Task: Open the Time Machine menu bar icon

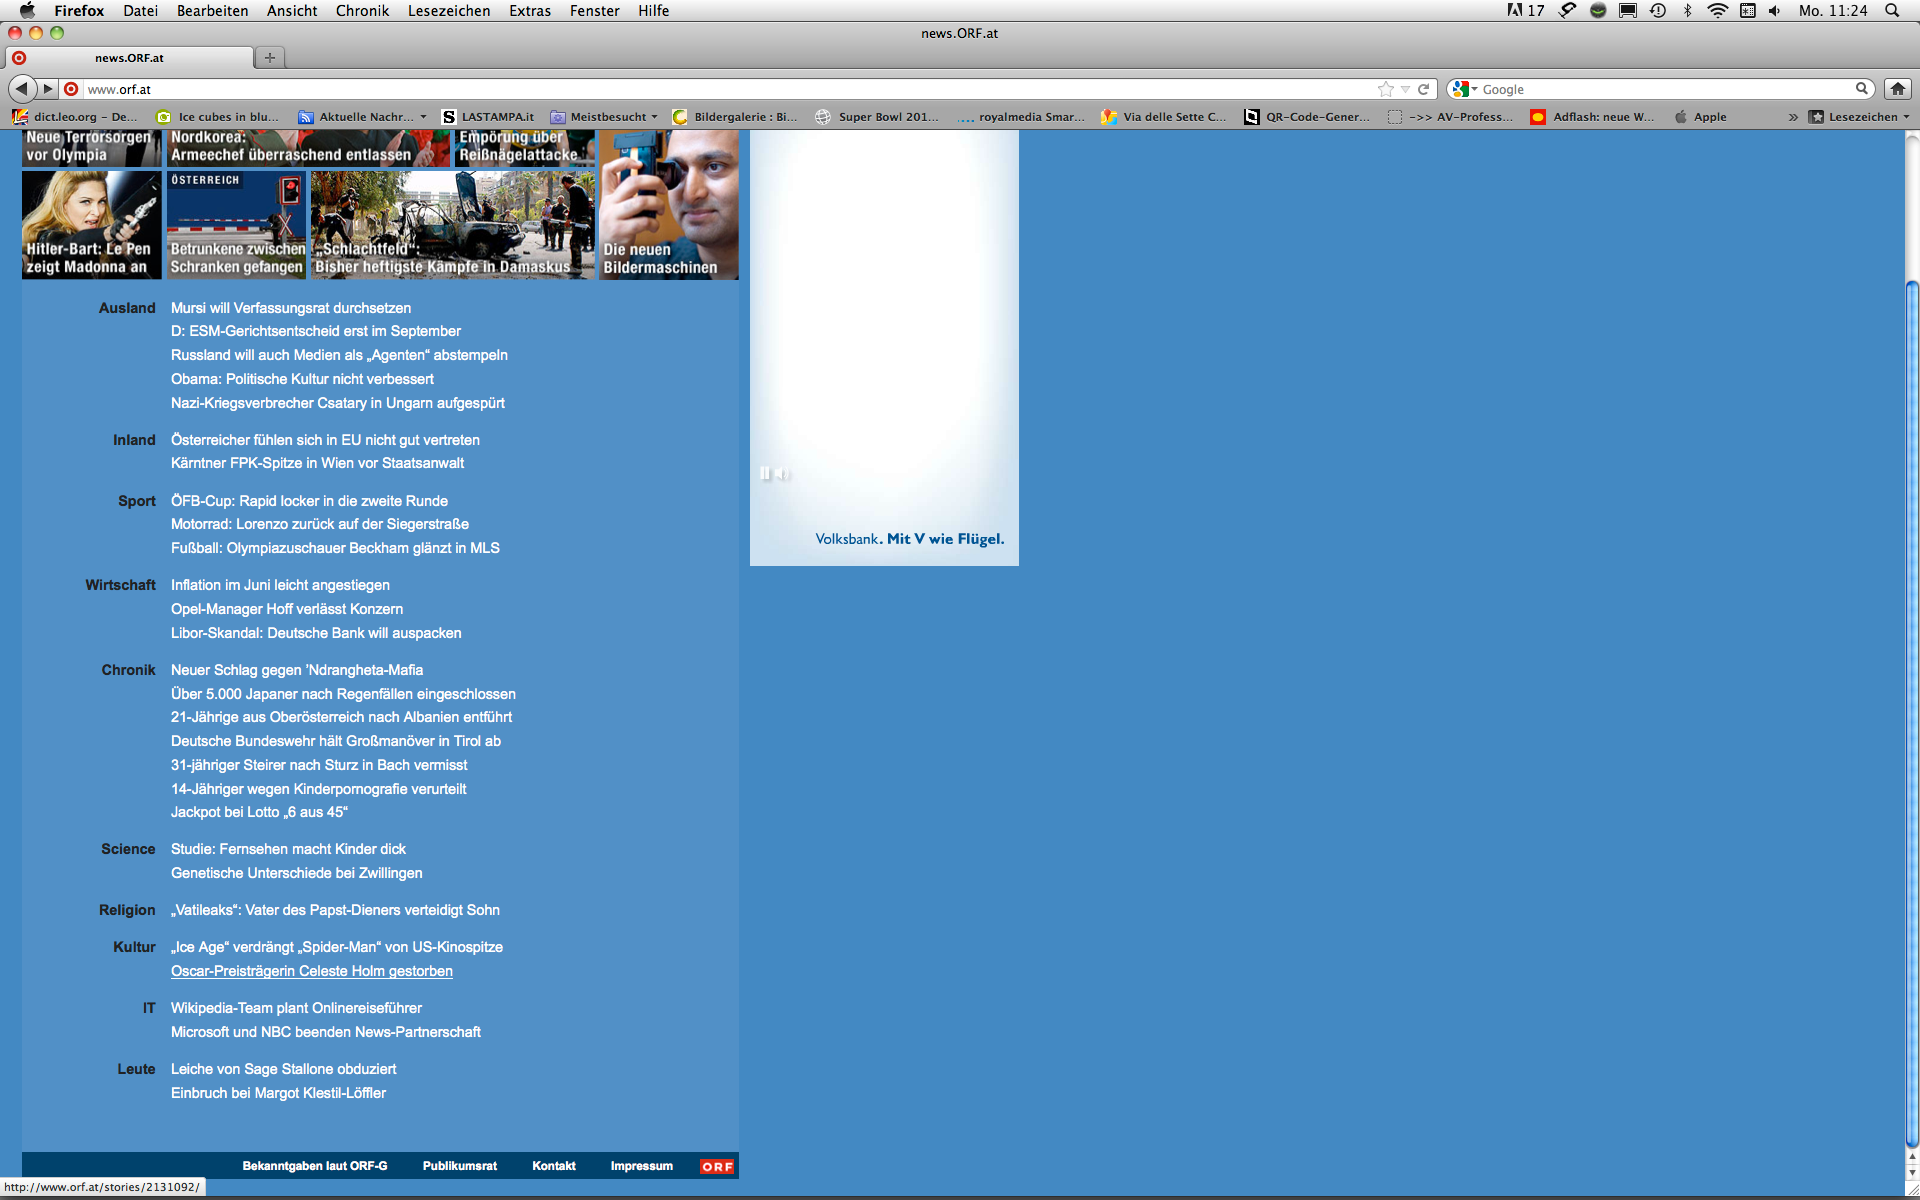Action: pyautogui.click(x=1658, y=10)
